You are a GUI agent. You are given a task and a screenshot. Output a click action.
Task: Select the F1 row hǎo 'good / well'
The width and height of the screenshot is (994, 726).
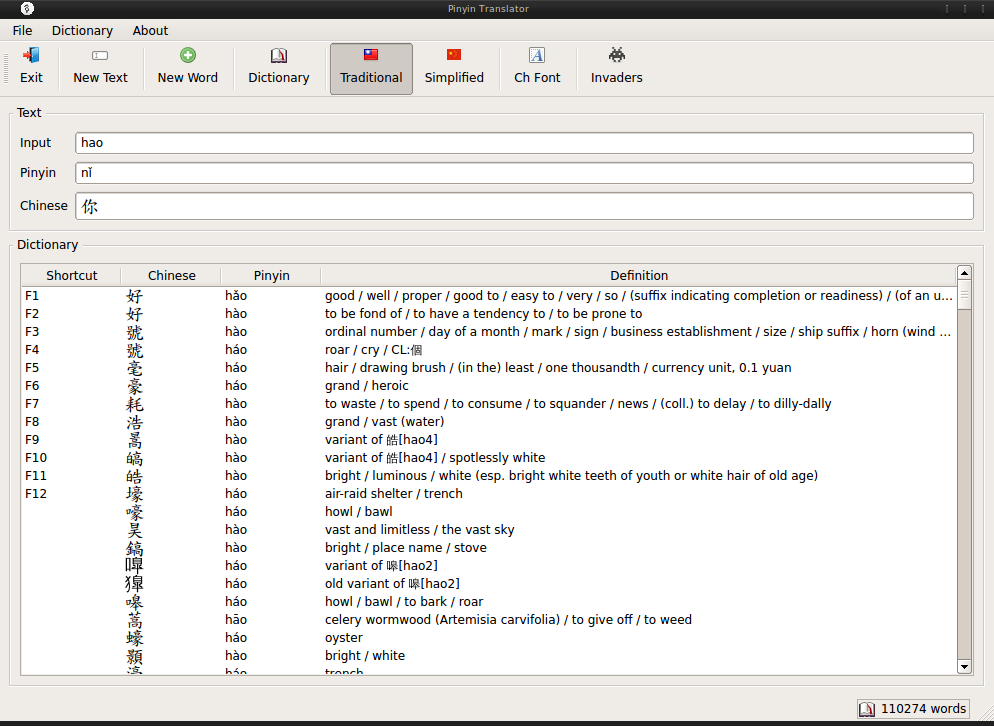click(489, 295)
